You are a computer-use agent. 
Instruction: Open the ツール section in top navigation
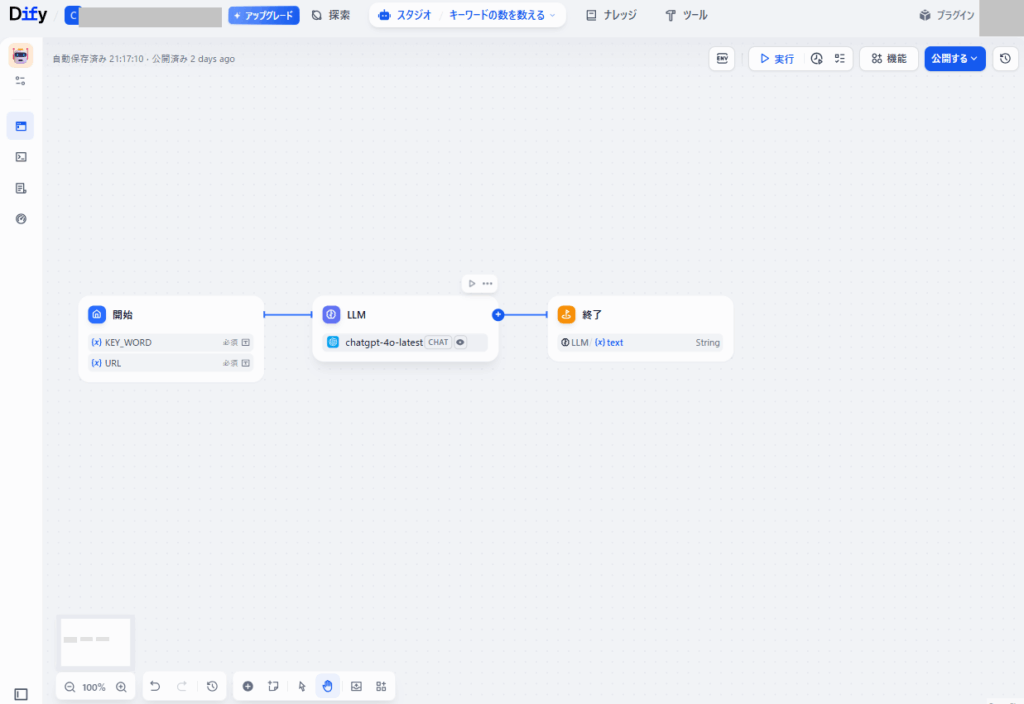(686, 15)
